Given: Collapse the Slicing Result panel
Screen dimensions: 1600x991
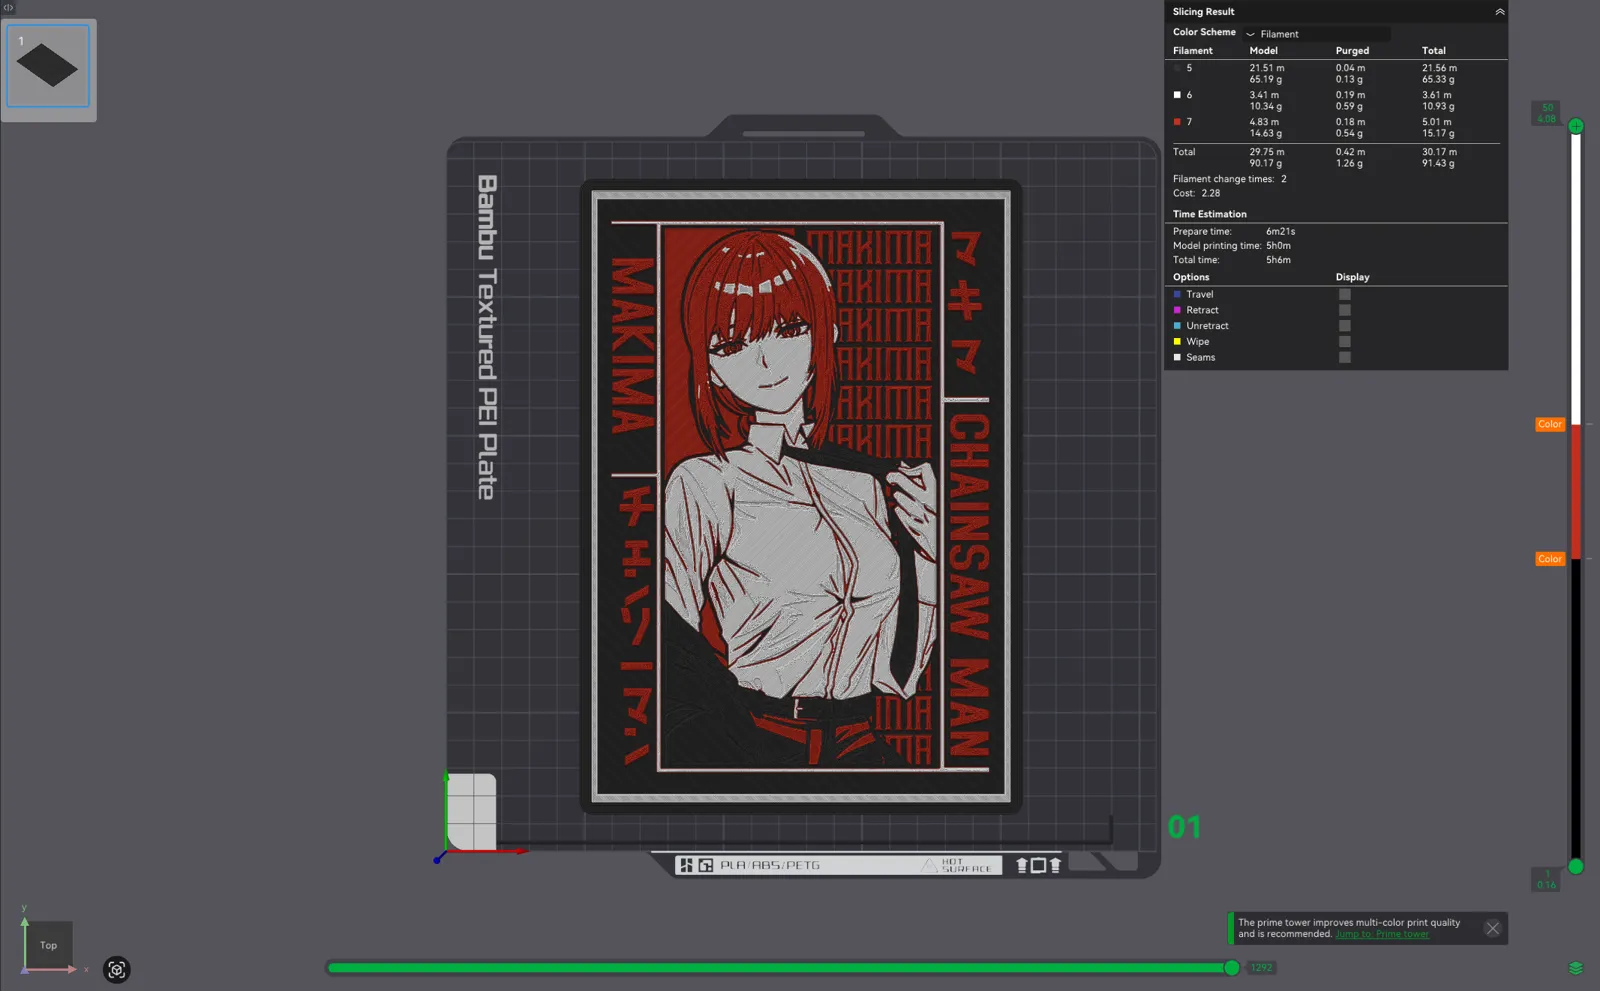Looking at the screenshot, I should 1499,12.
